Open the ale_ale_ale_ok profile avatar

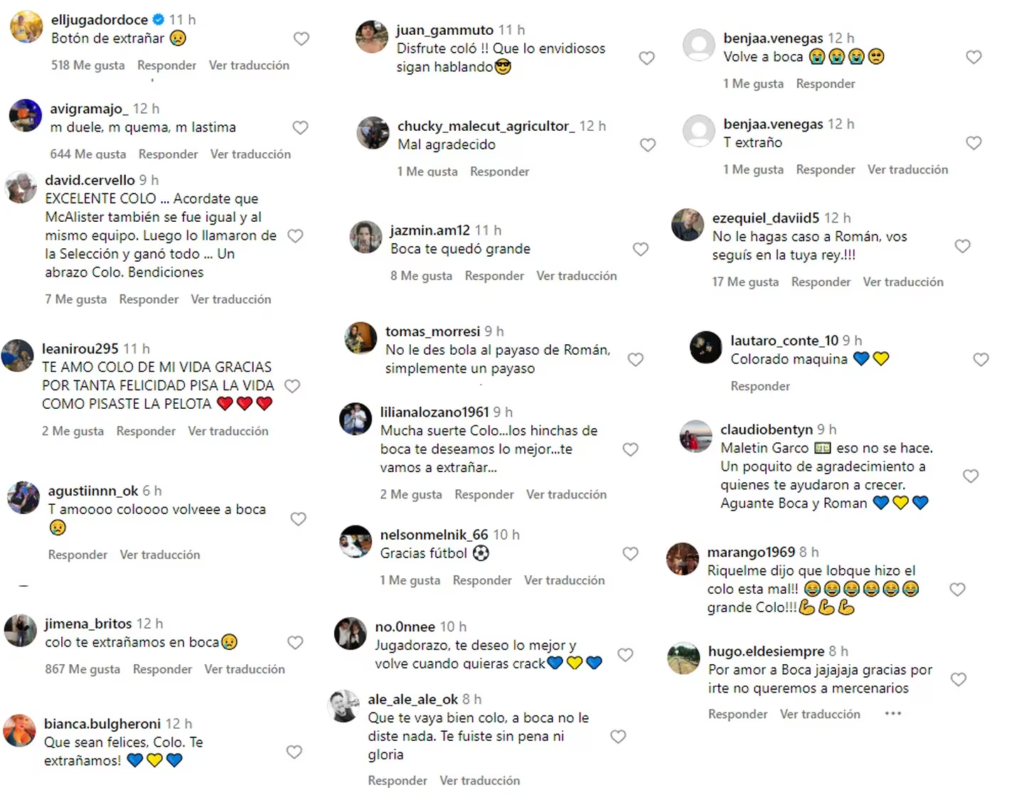click(344, 706)
